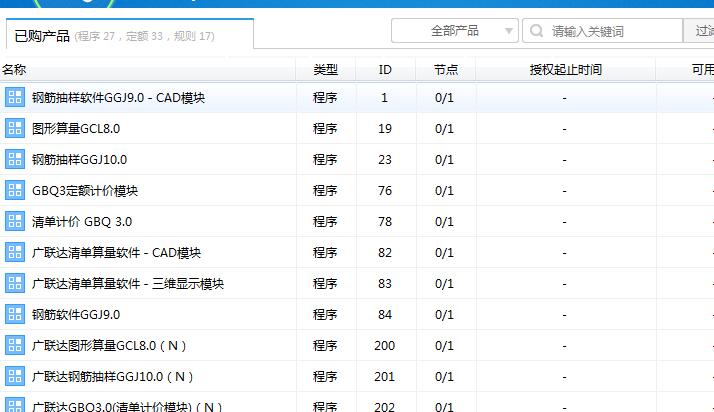Select 广联达清单算量软件 - 三维显示模块 name

(128, 284)
